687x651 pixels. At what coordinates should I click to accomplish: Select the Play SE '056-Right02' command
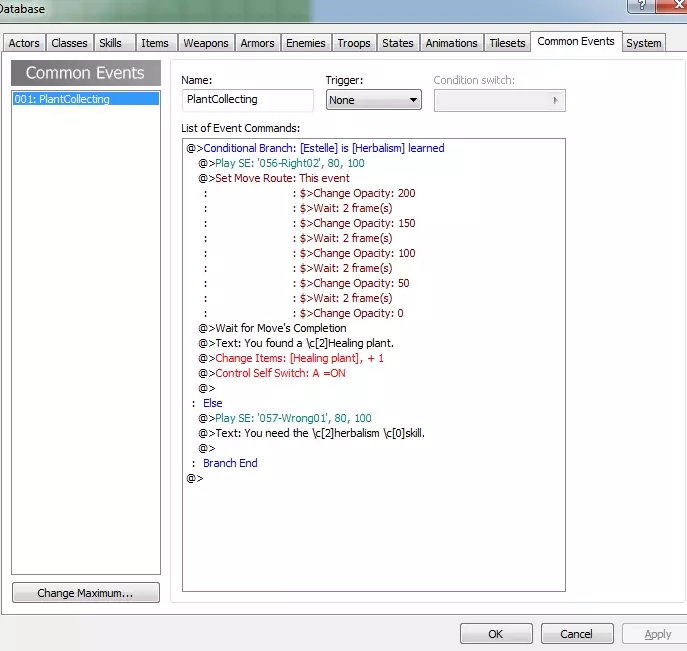281,163
